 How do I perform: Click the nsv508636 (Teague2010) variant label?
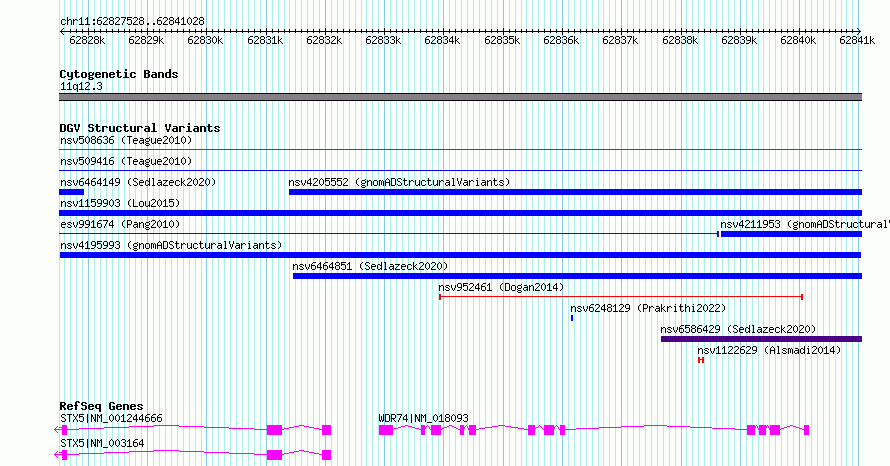(126, 140)
